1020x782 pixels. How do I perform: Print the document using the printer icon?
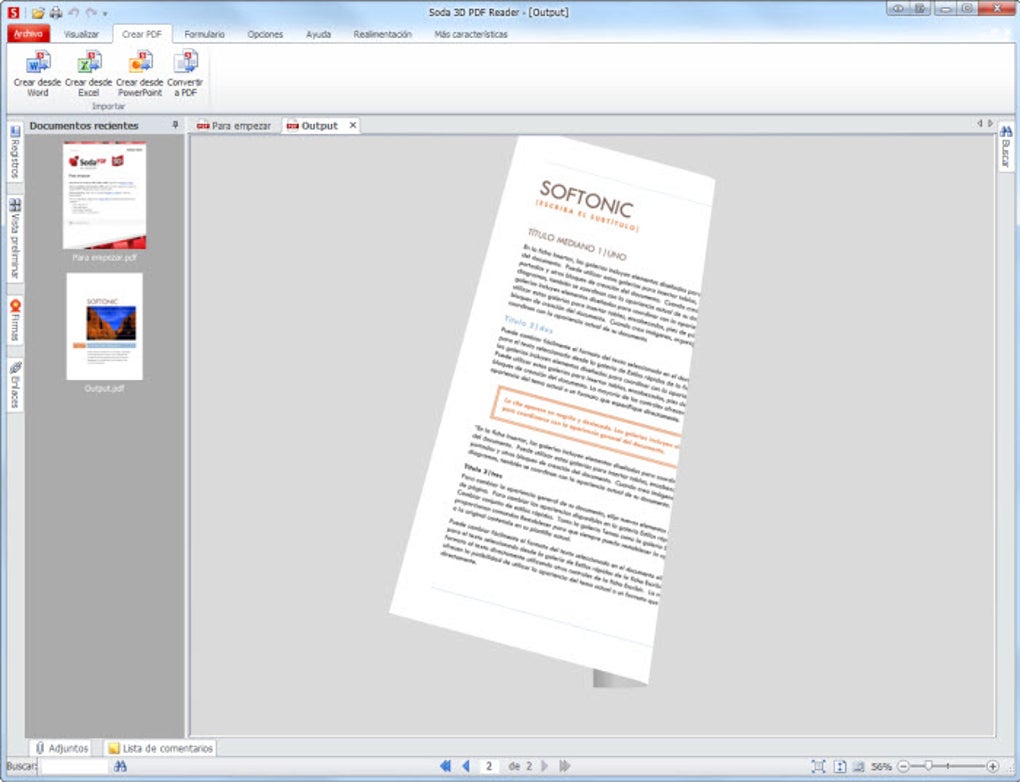(x=57, y=12)
